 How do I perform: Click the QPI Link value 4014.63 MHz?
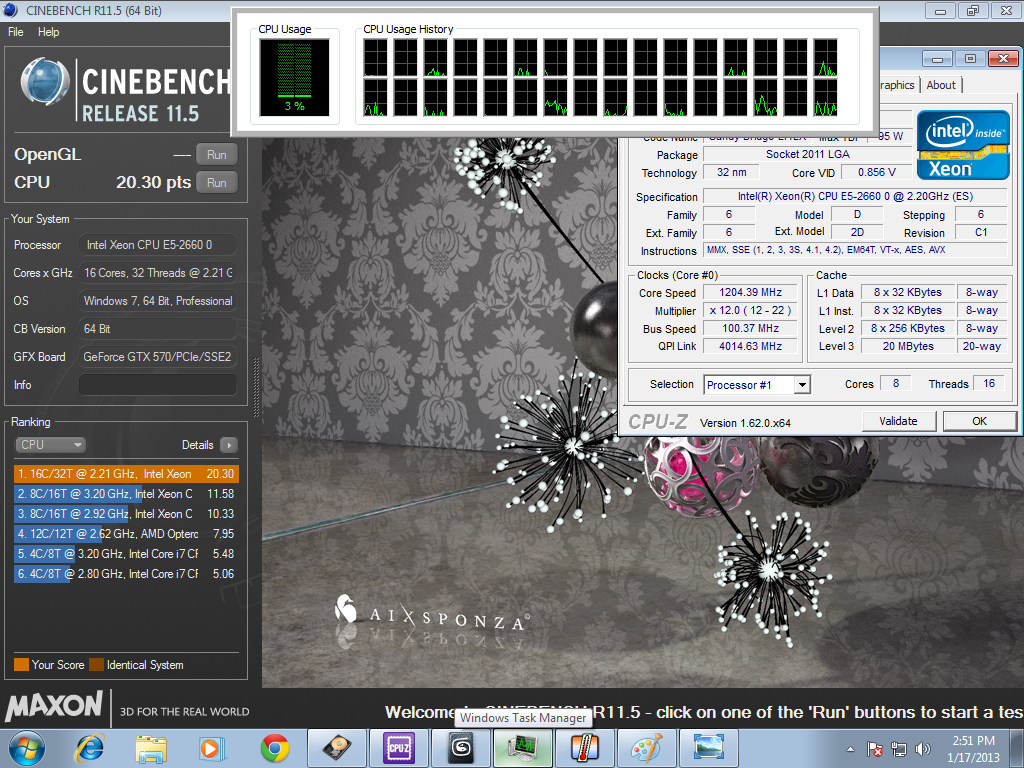pos(750,346)
